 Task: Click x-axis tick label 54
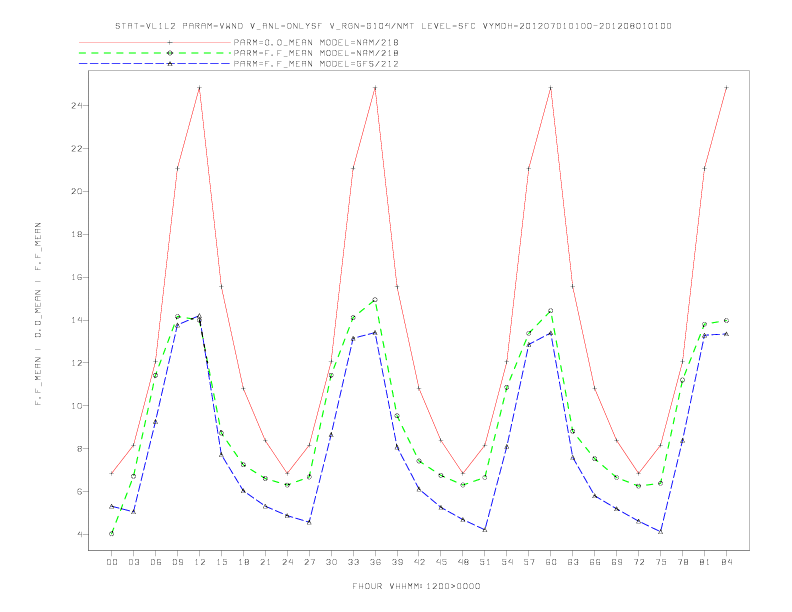click(x=507, y=562)
